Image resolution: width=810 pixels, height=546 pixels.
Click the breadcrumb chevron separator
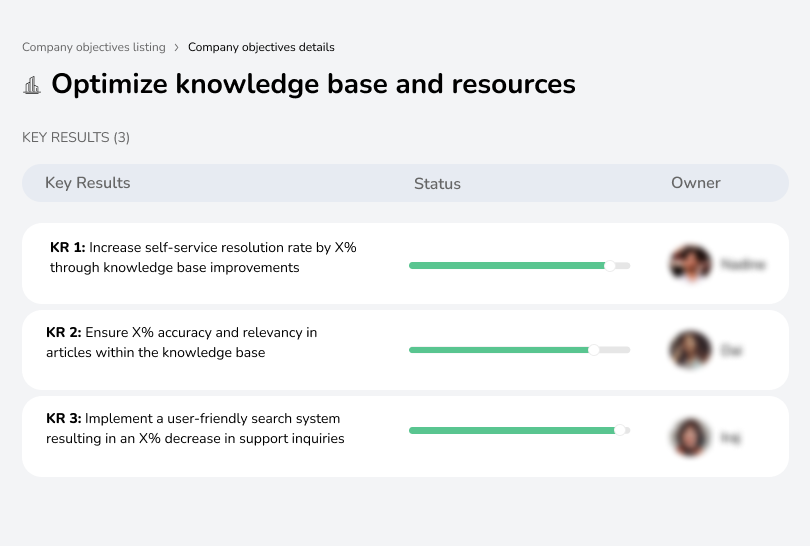177,48
